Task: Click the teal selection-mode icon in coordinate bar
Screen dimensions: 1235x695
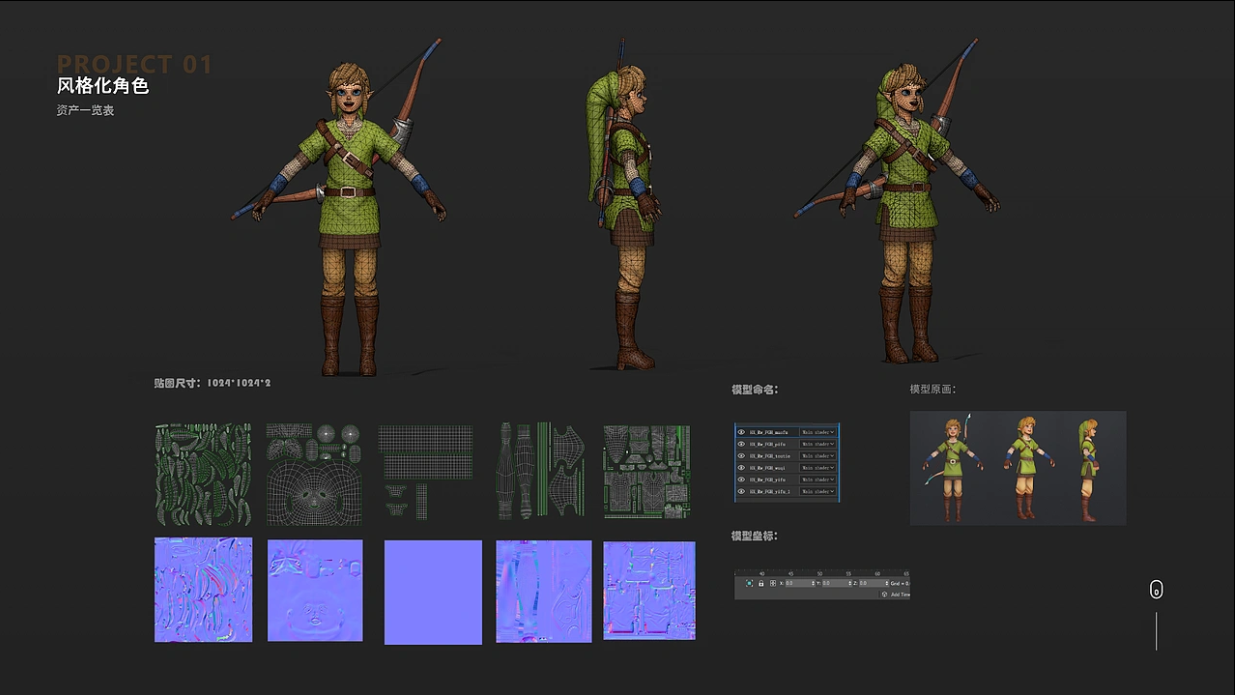Action: [749, 583]
